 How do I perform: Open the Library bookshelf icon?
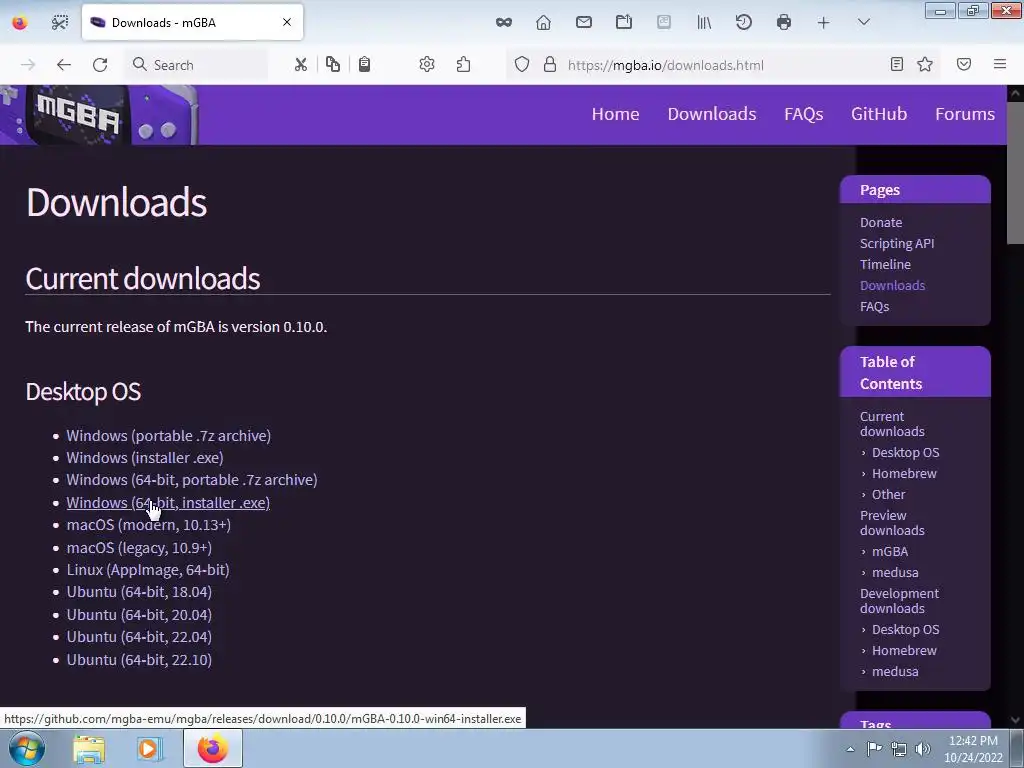pyautogui.click(x=704, y=23)
